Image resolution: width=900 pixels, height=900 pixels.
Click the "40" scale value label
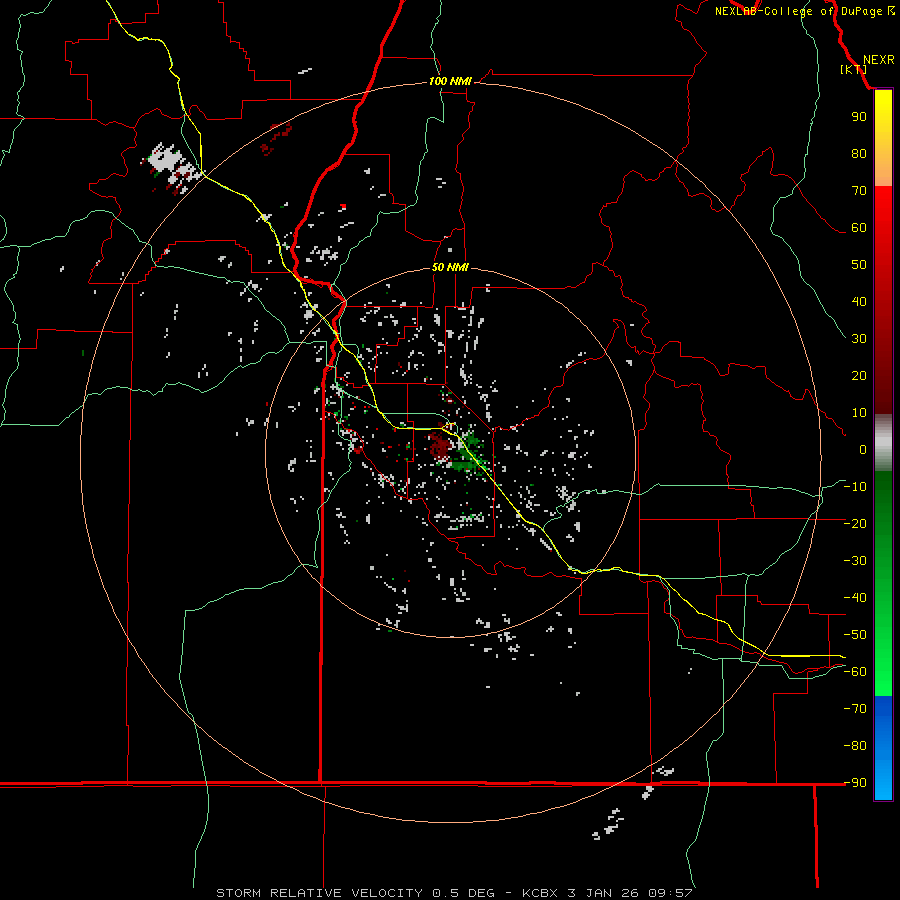(859, 301)
